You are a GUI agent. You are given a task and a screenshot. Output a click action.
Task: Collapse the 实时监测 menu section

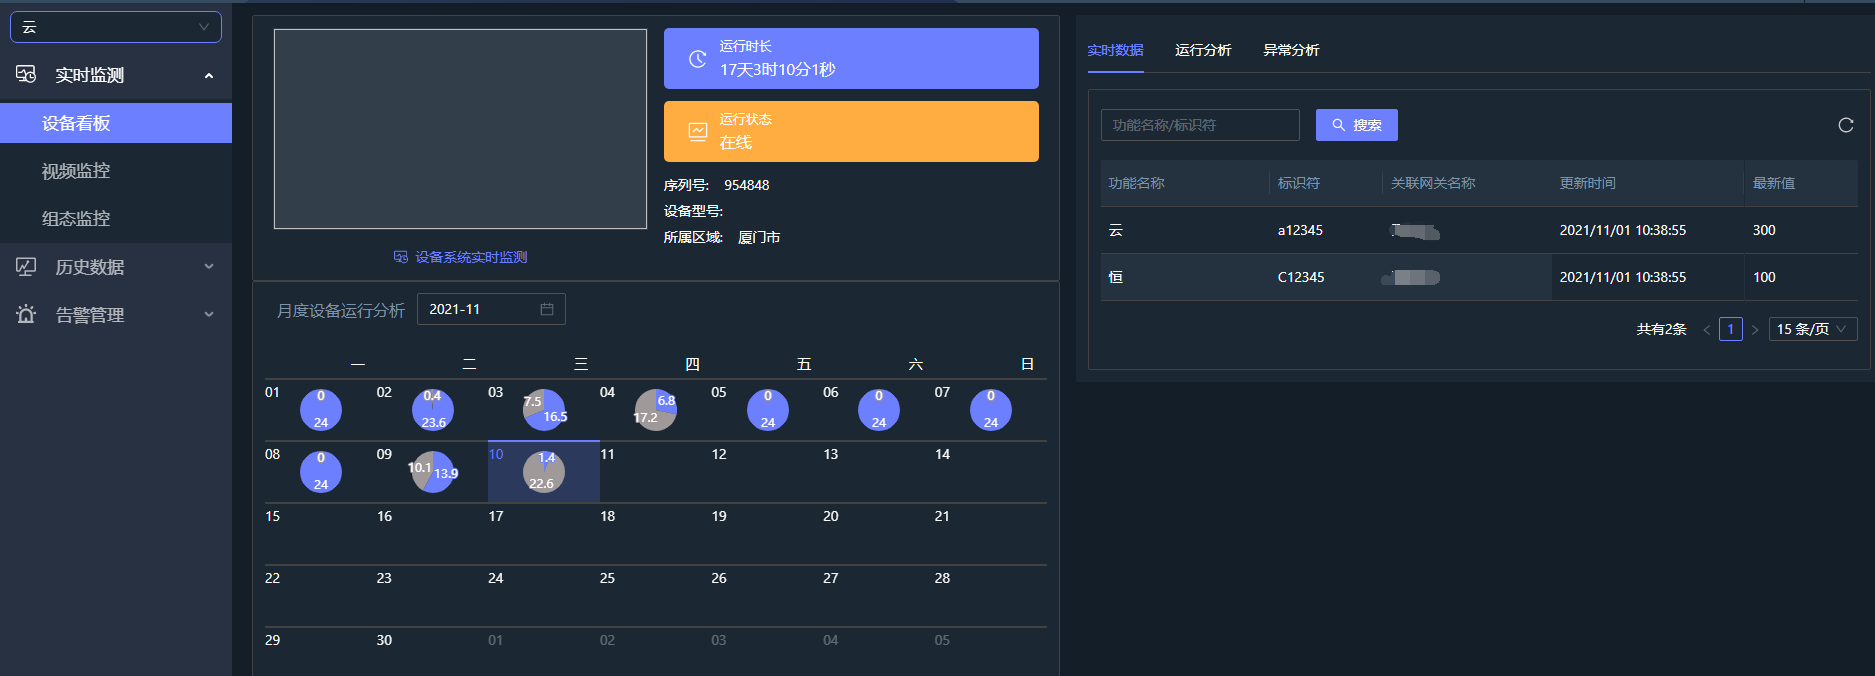pyautogui.click(x=208, y=76)
